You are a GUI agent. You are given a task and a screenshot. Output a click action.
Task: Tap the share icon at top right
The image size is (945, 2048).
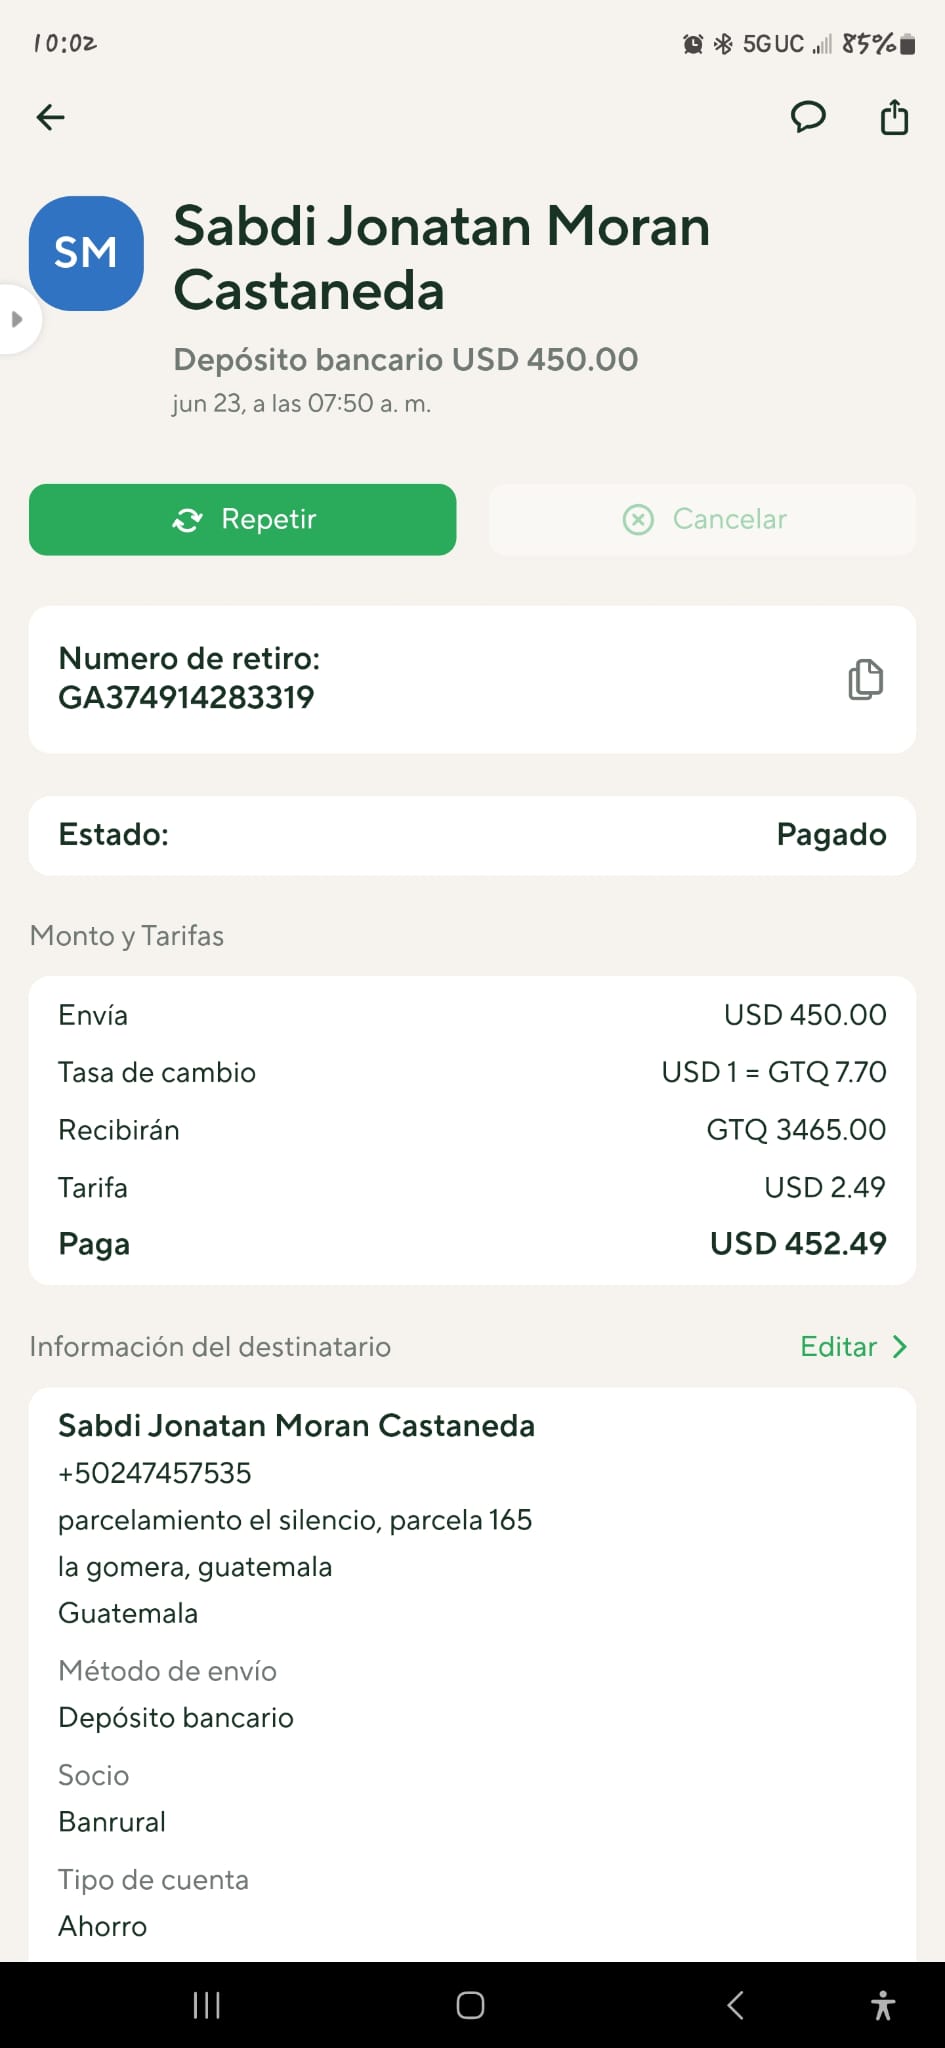pyautogui.click(x=894, y=117)
